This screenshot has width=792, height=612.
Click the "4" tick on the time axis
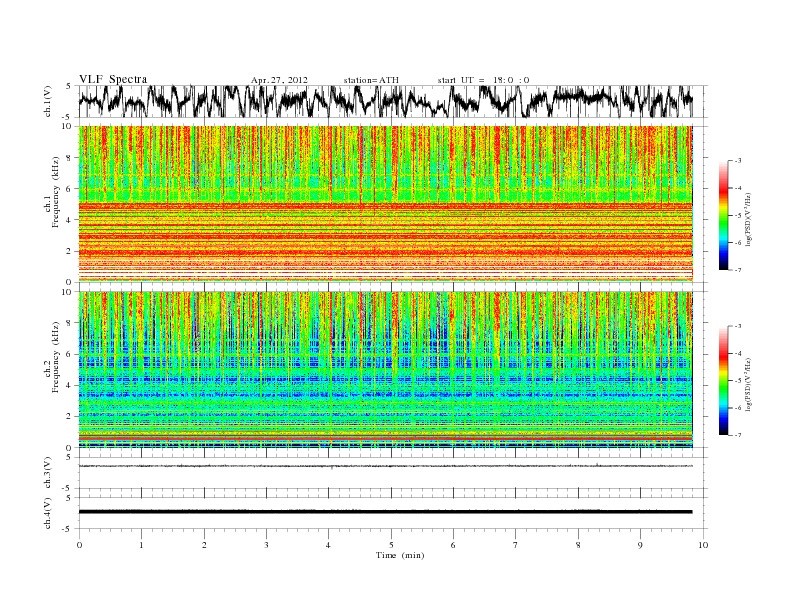point(328,545)
